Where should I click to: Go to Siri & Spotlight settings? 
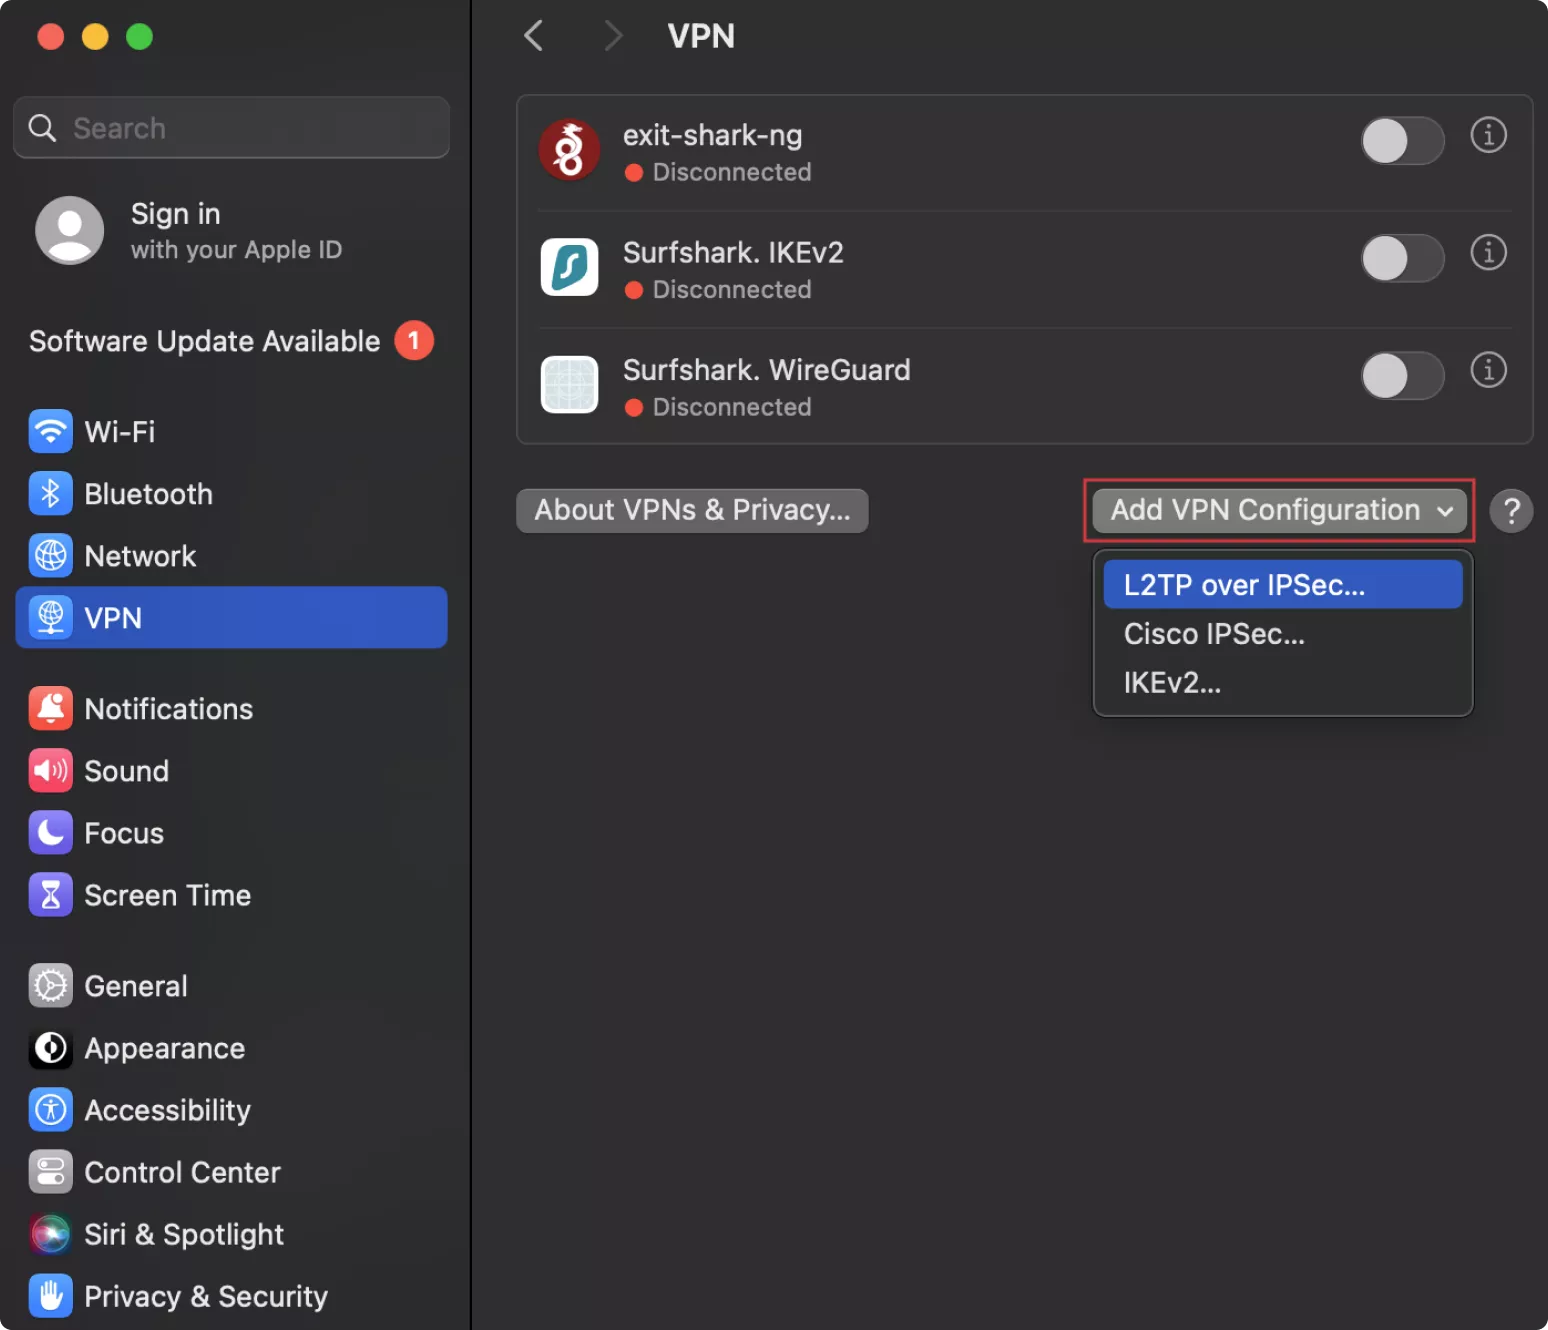pos(183,1235)
